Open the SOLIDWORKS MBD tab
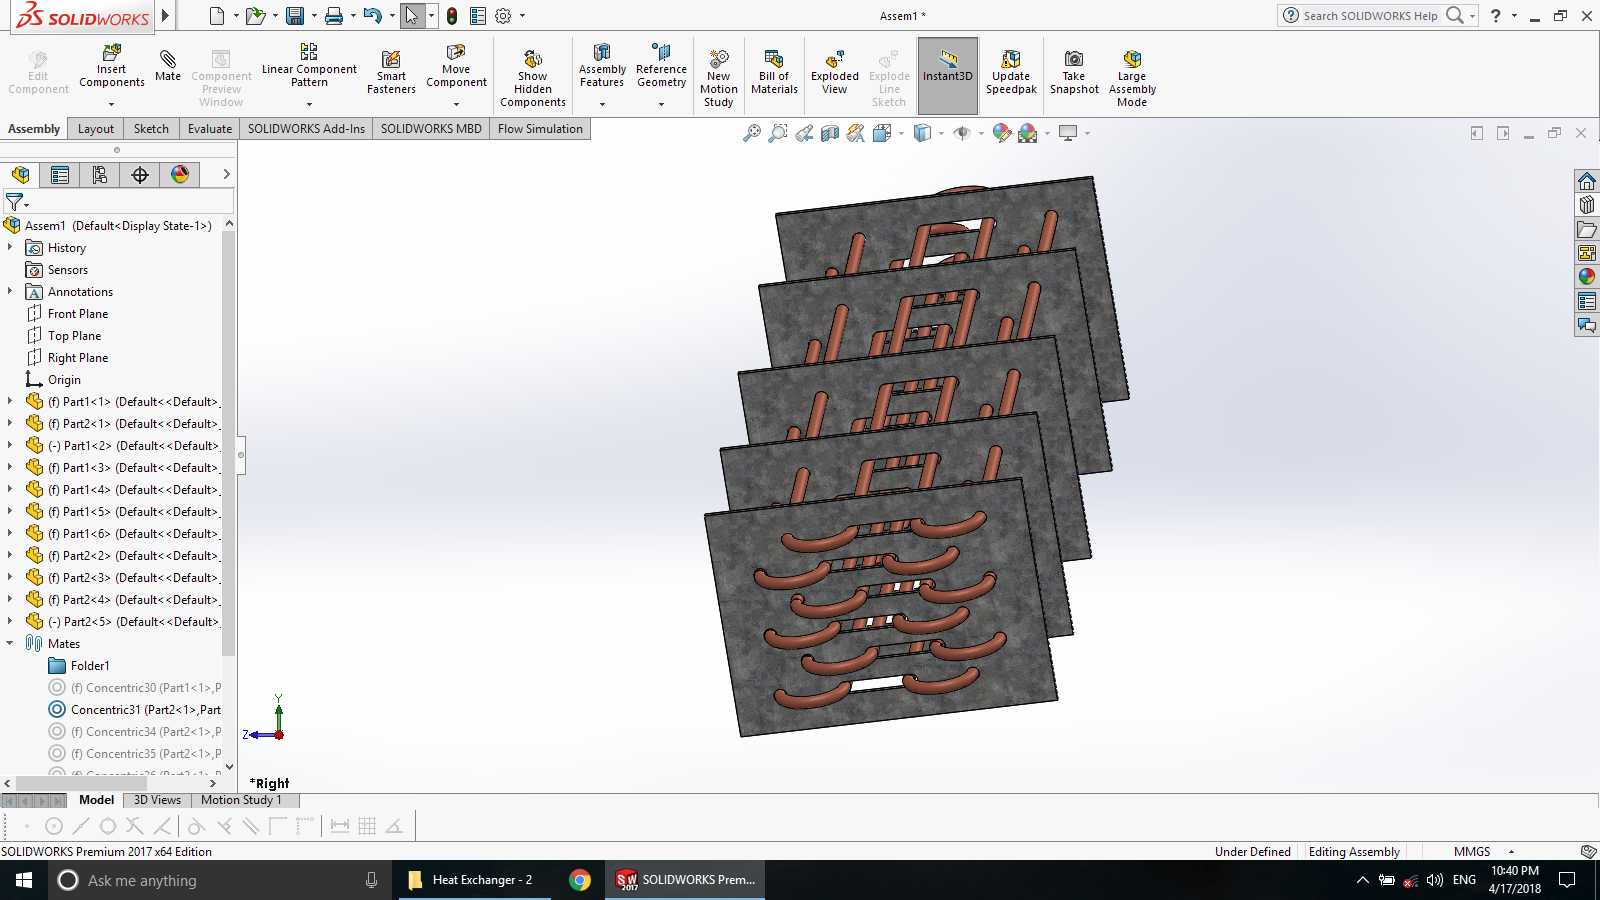Image resolution: width=1600 pixels, height=900 pixels. point(431,129)
